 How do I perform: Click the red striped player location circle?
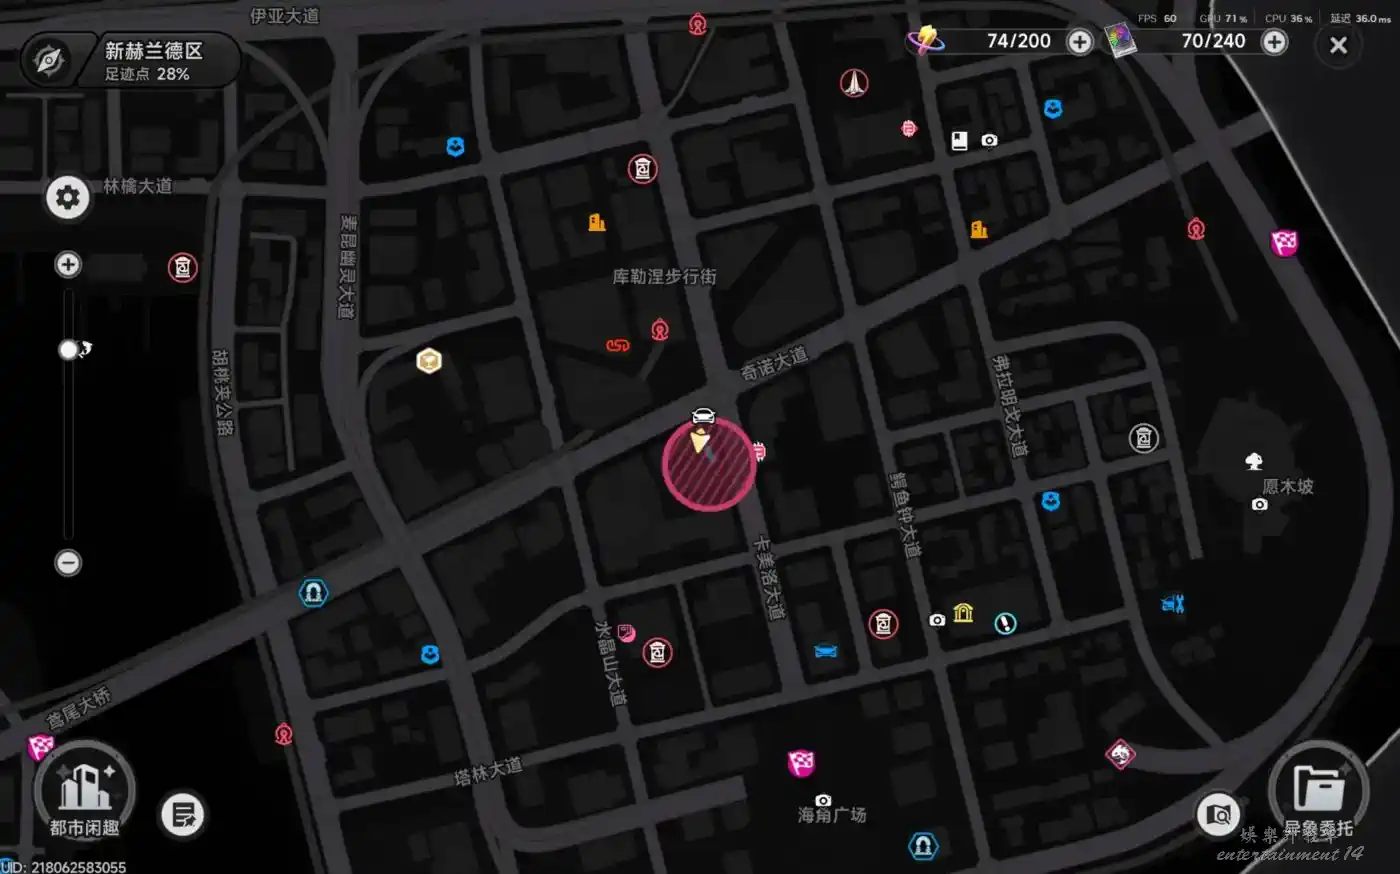tap(709, 465)
